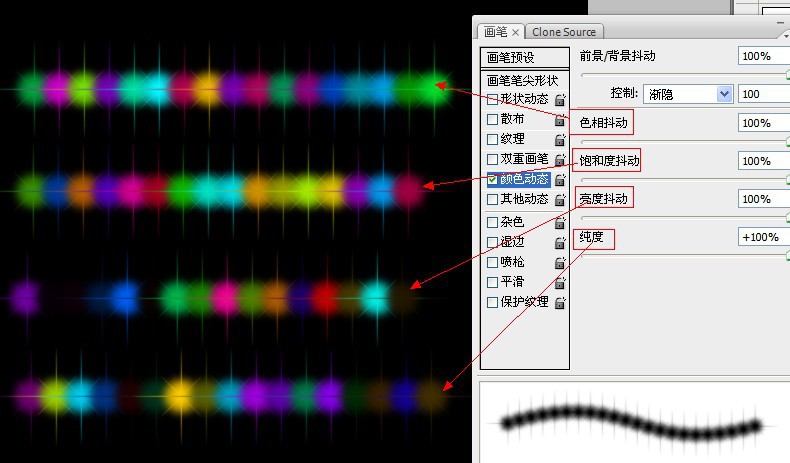This screenshot has height=463, width=790.
Task: Click the brush stroke preview thumbnail
Action: point(634,422)
